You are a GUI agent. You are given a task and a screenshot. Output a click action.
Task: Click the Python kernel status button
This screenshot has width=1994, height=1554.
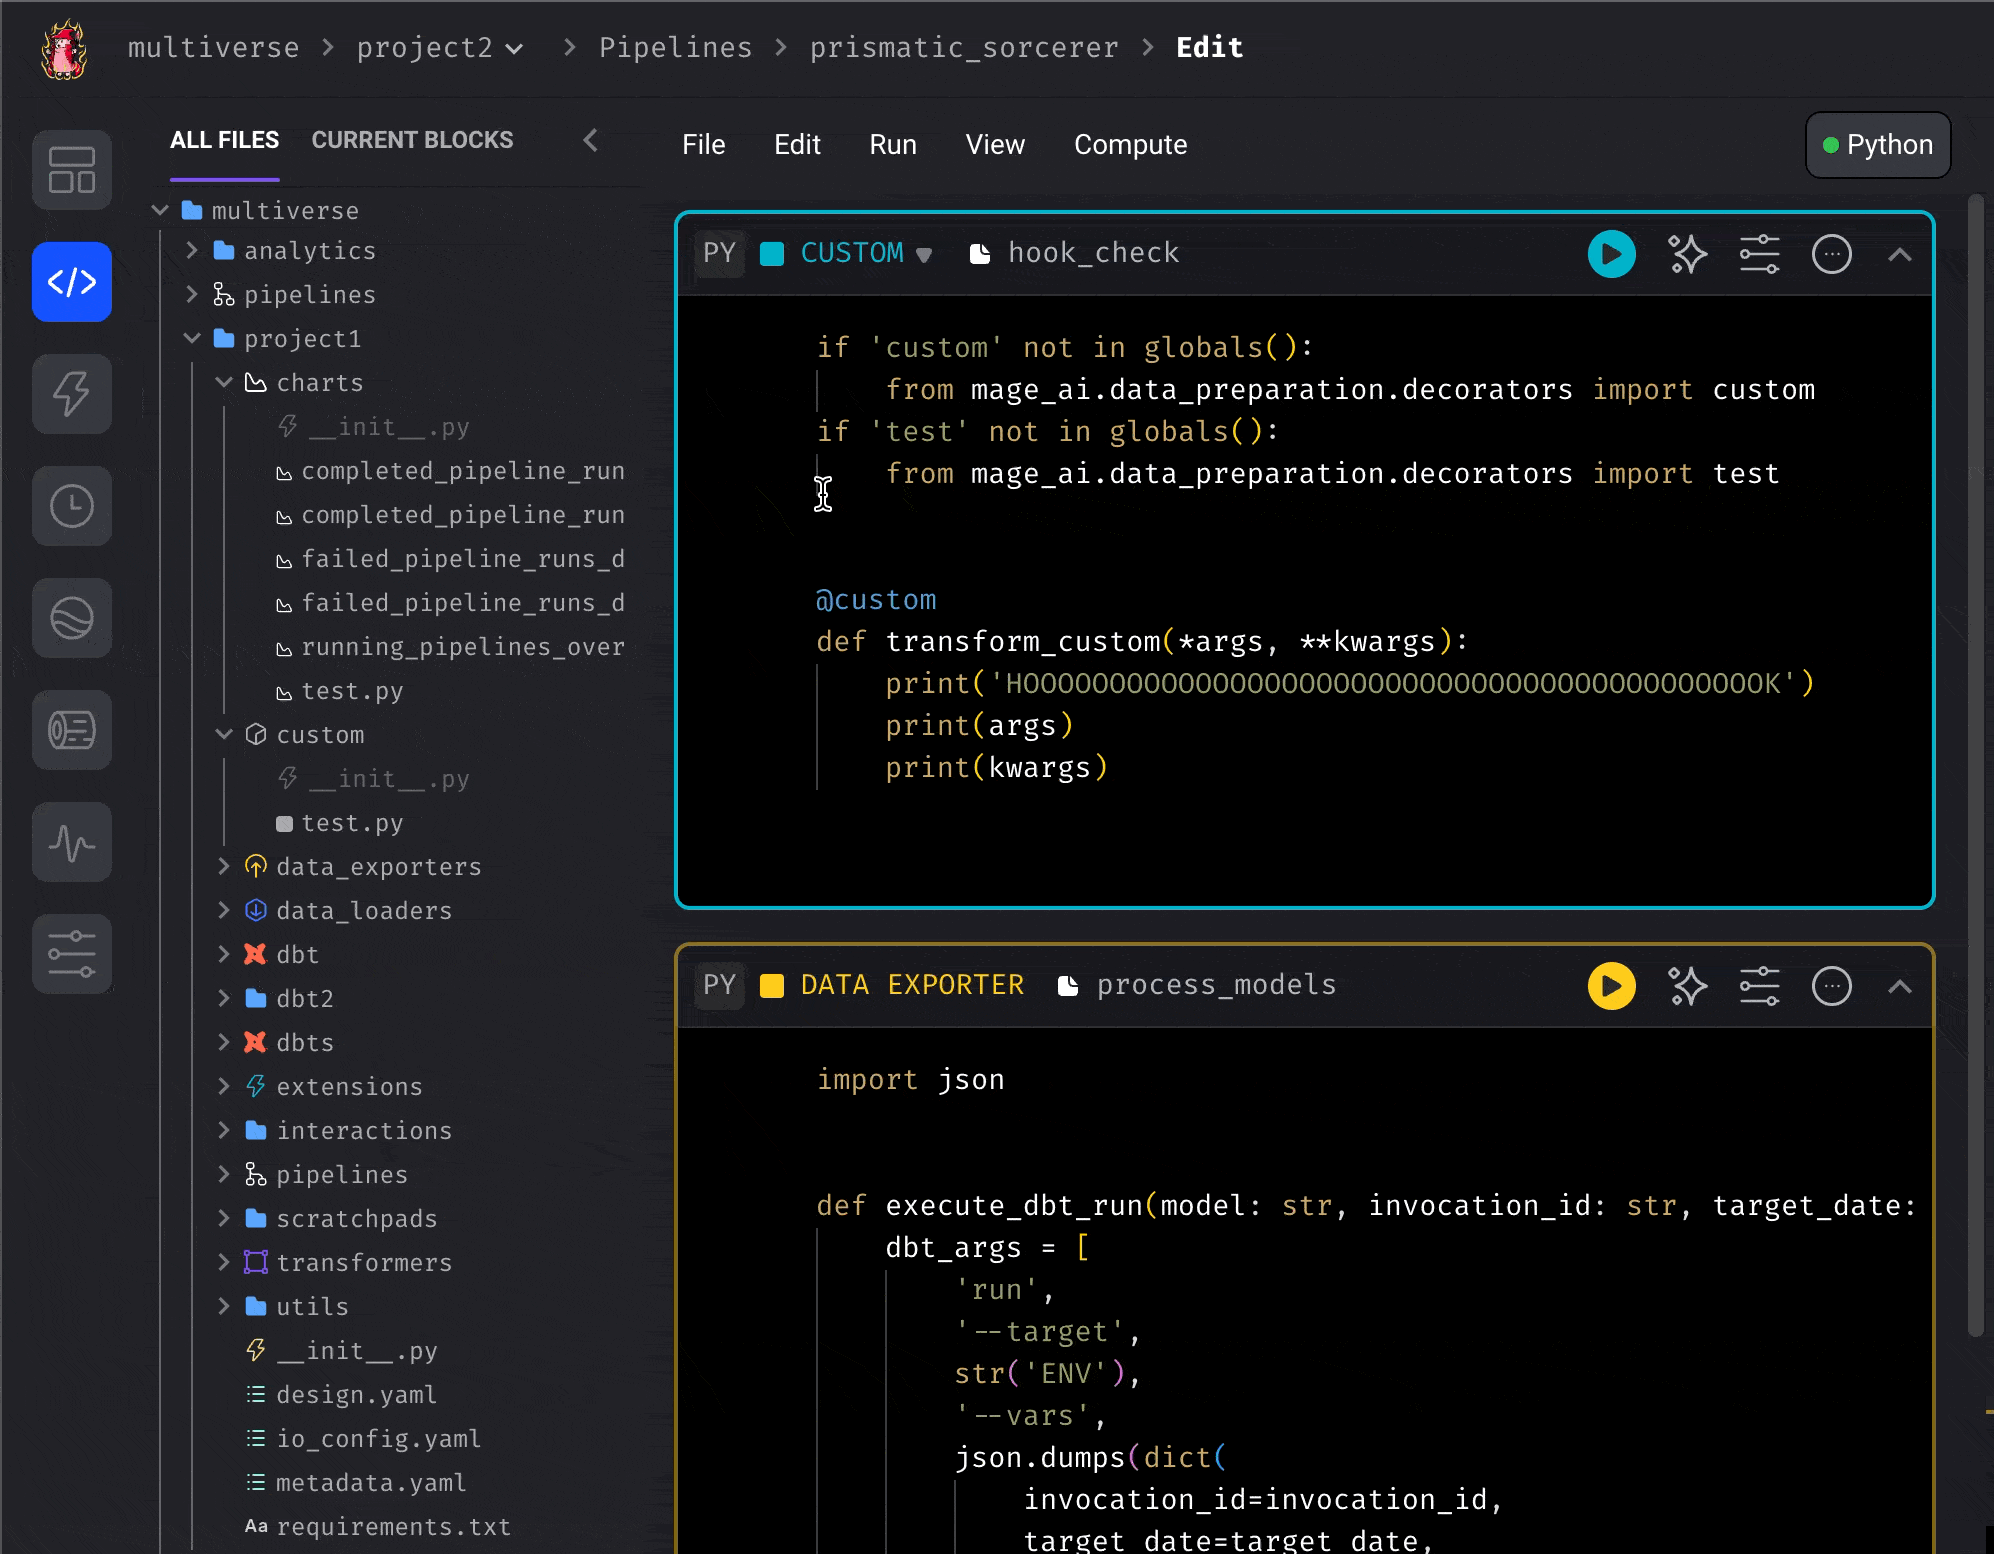pos(1878,145)
